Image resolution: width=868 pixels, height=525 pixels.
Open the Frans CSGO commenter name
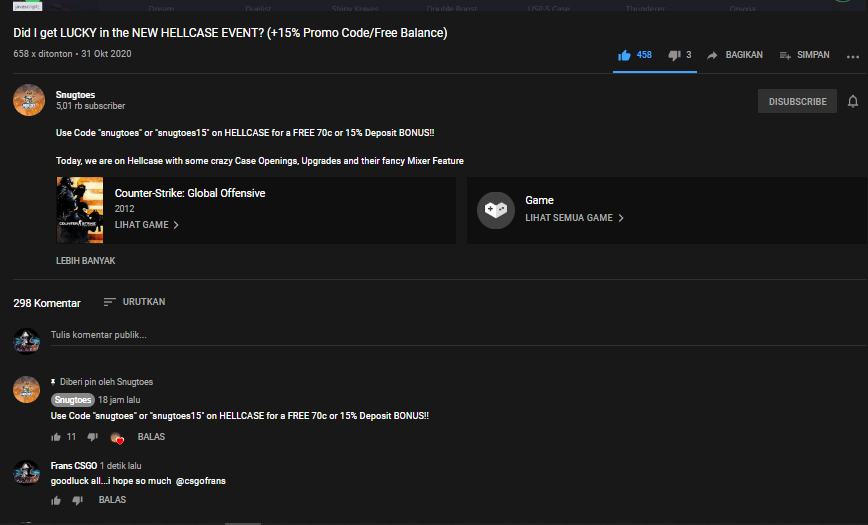pyautogui.click(x=74, y=466)
